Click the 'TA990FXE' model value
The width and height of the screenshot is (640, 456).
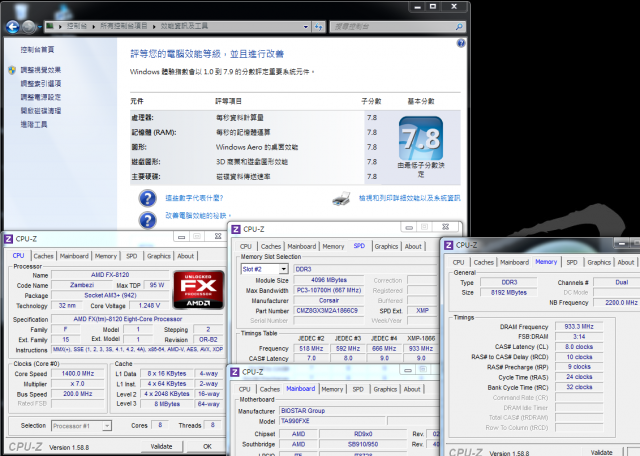pyautogui.click(x=332, y=421)
